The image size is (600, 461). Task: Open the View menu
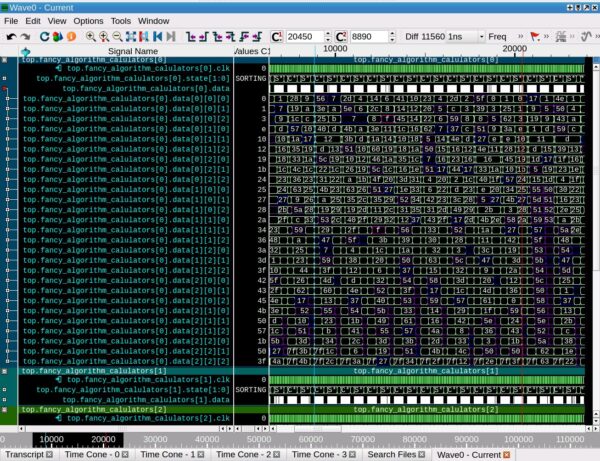point(57,21)
